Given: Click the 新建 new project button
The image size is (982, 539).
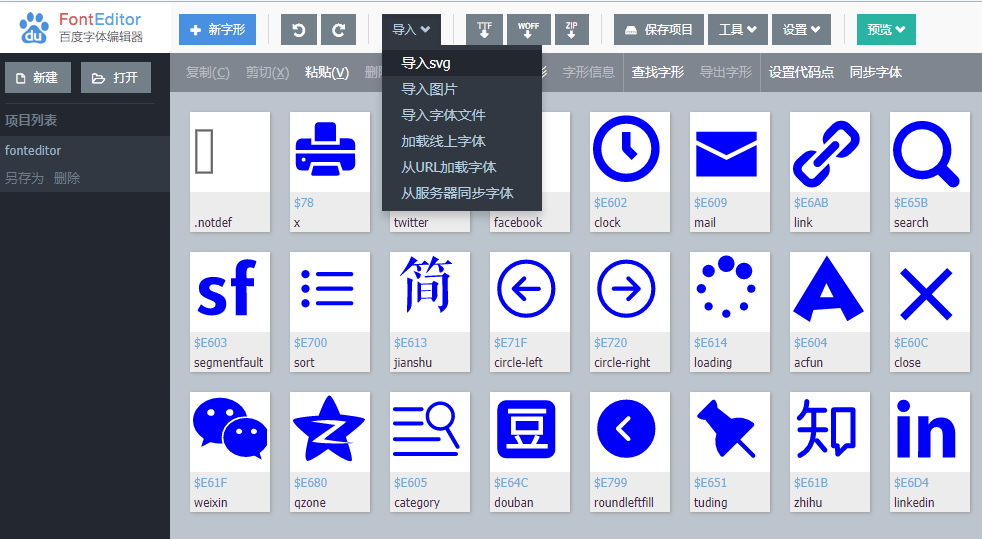Looking at the screenshot, I should [x=38, y=78].
